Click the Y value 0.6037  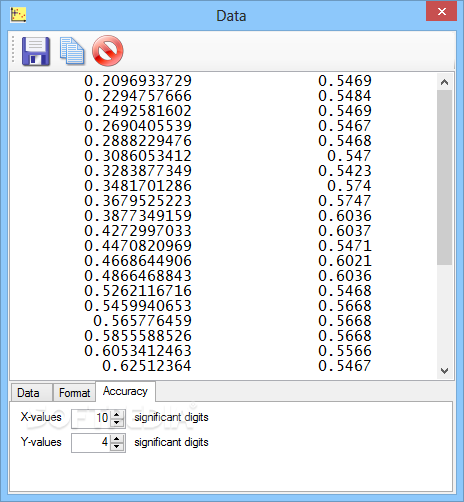pos(345,231)
